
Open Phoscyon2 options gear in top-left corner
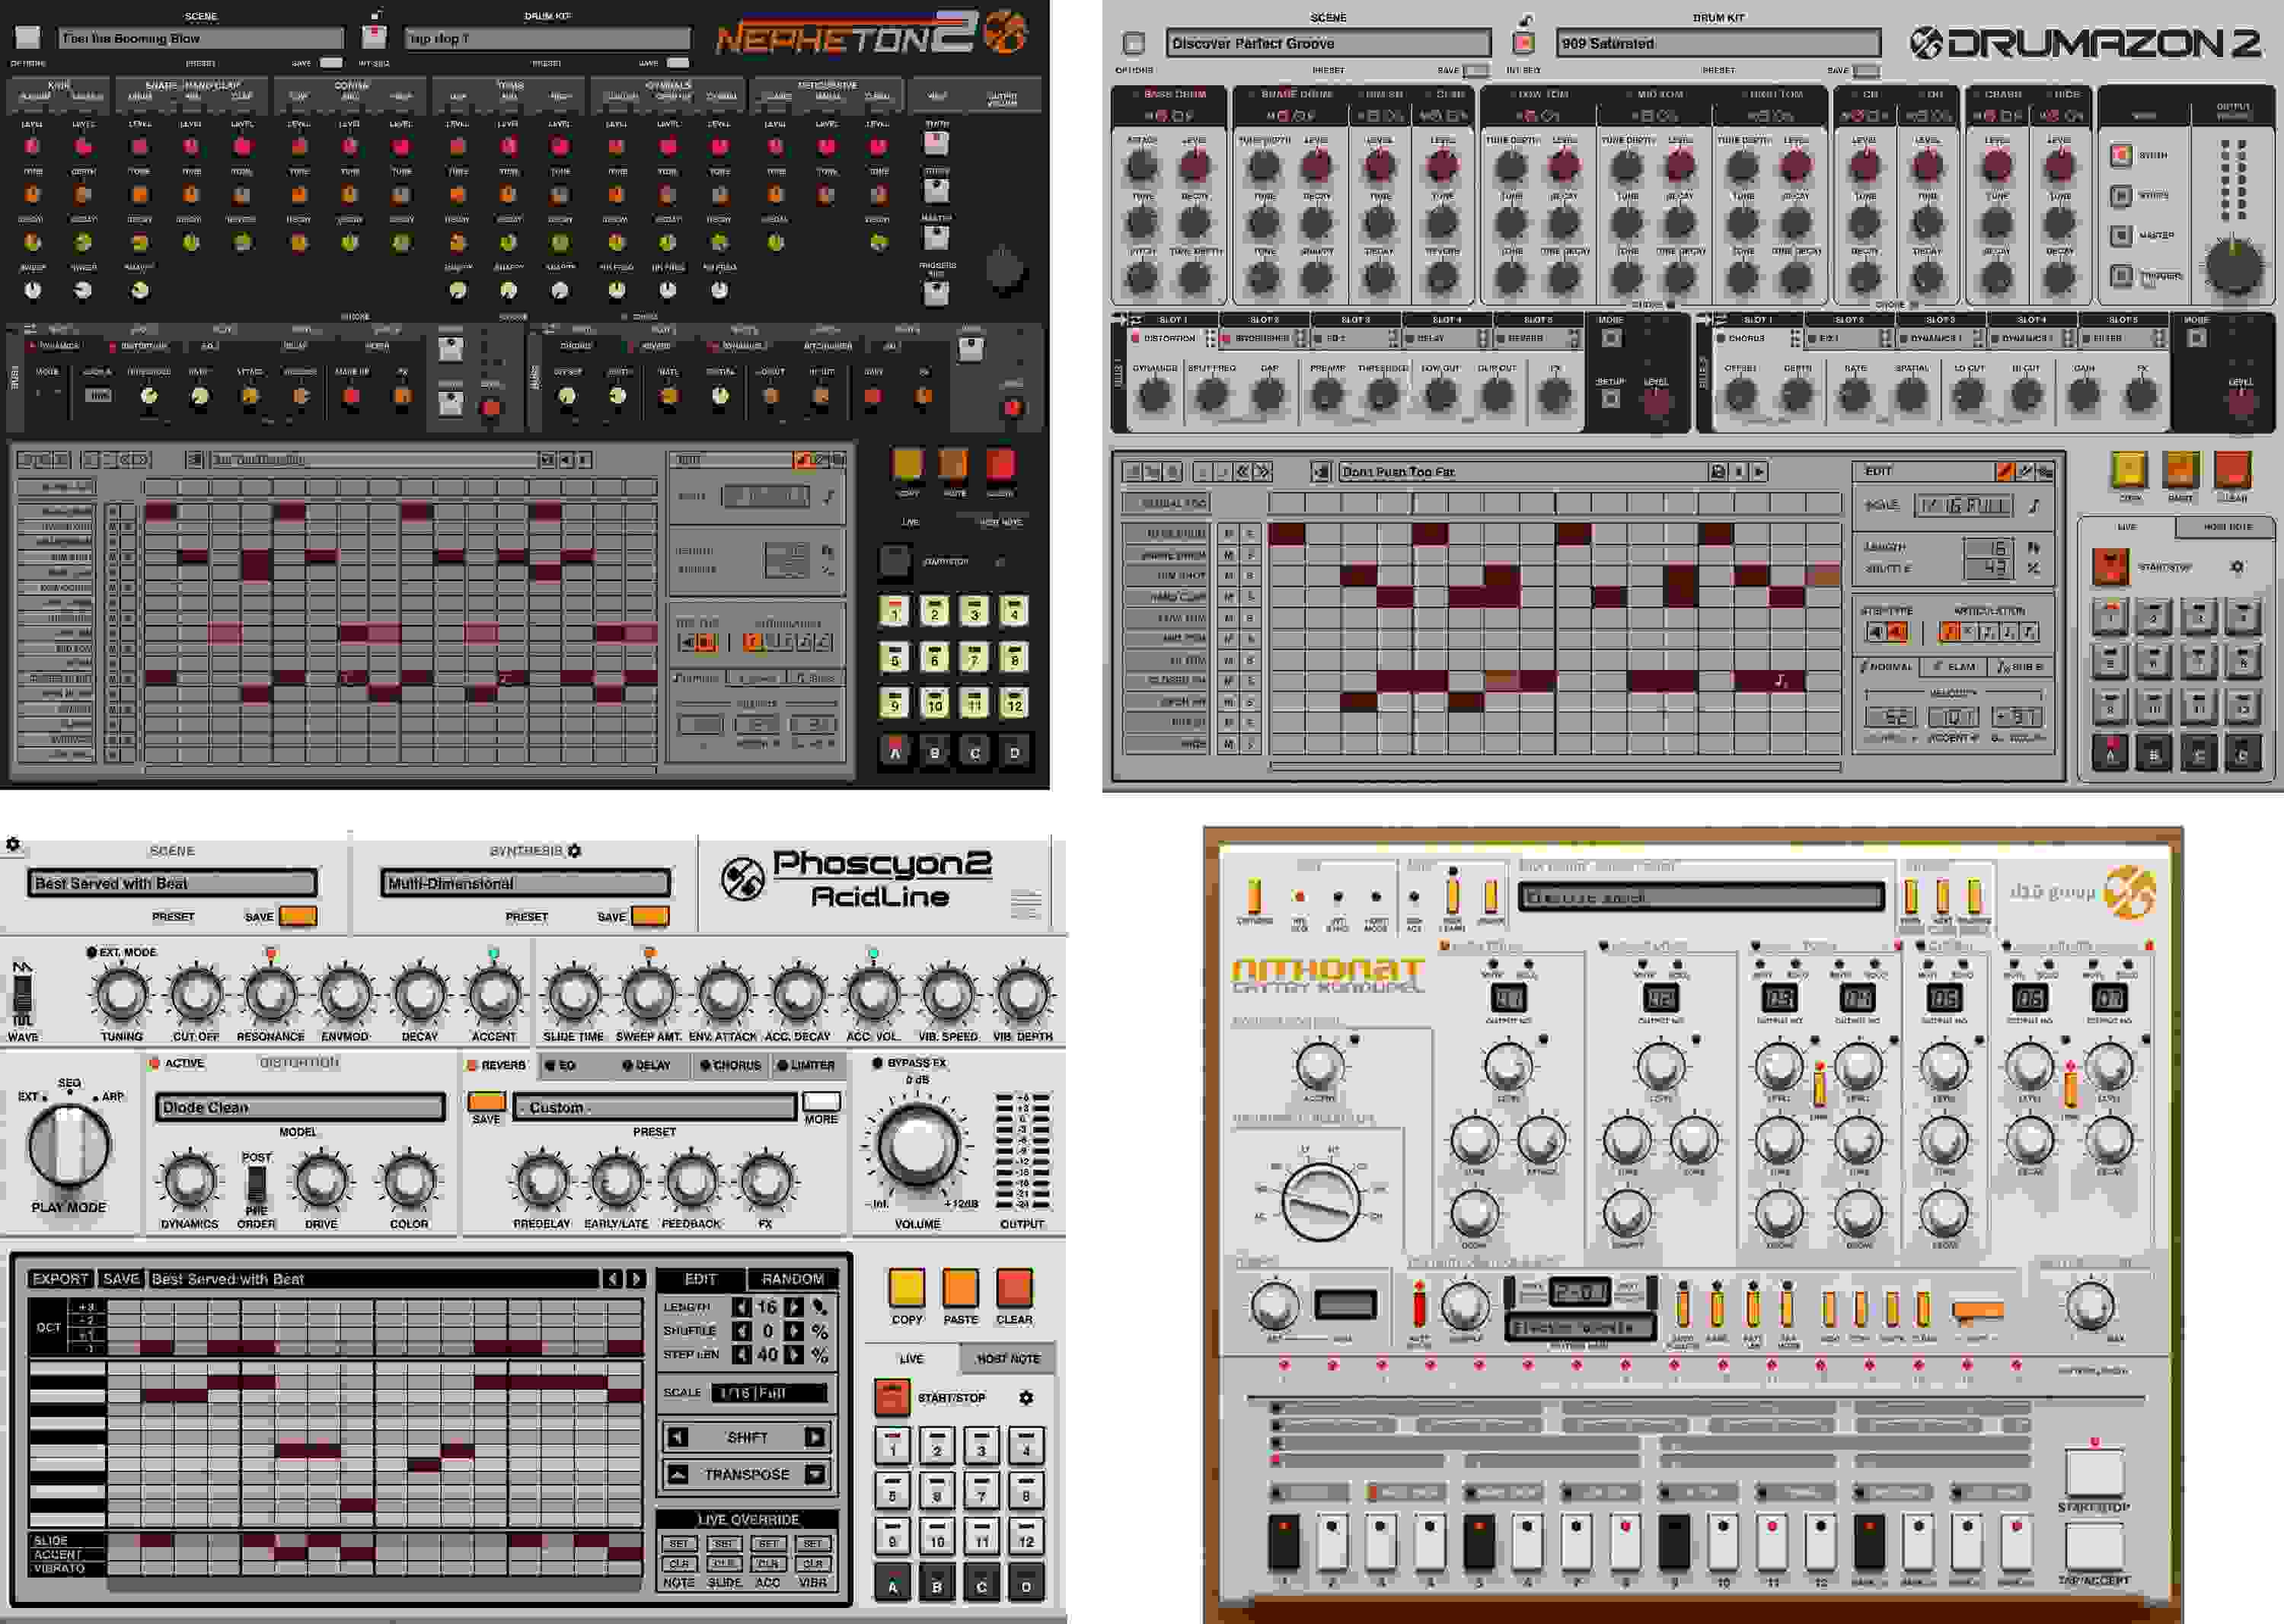pyautogui.click(x=13, y=845)
